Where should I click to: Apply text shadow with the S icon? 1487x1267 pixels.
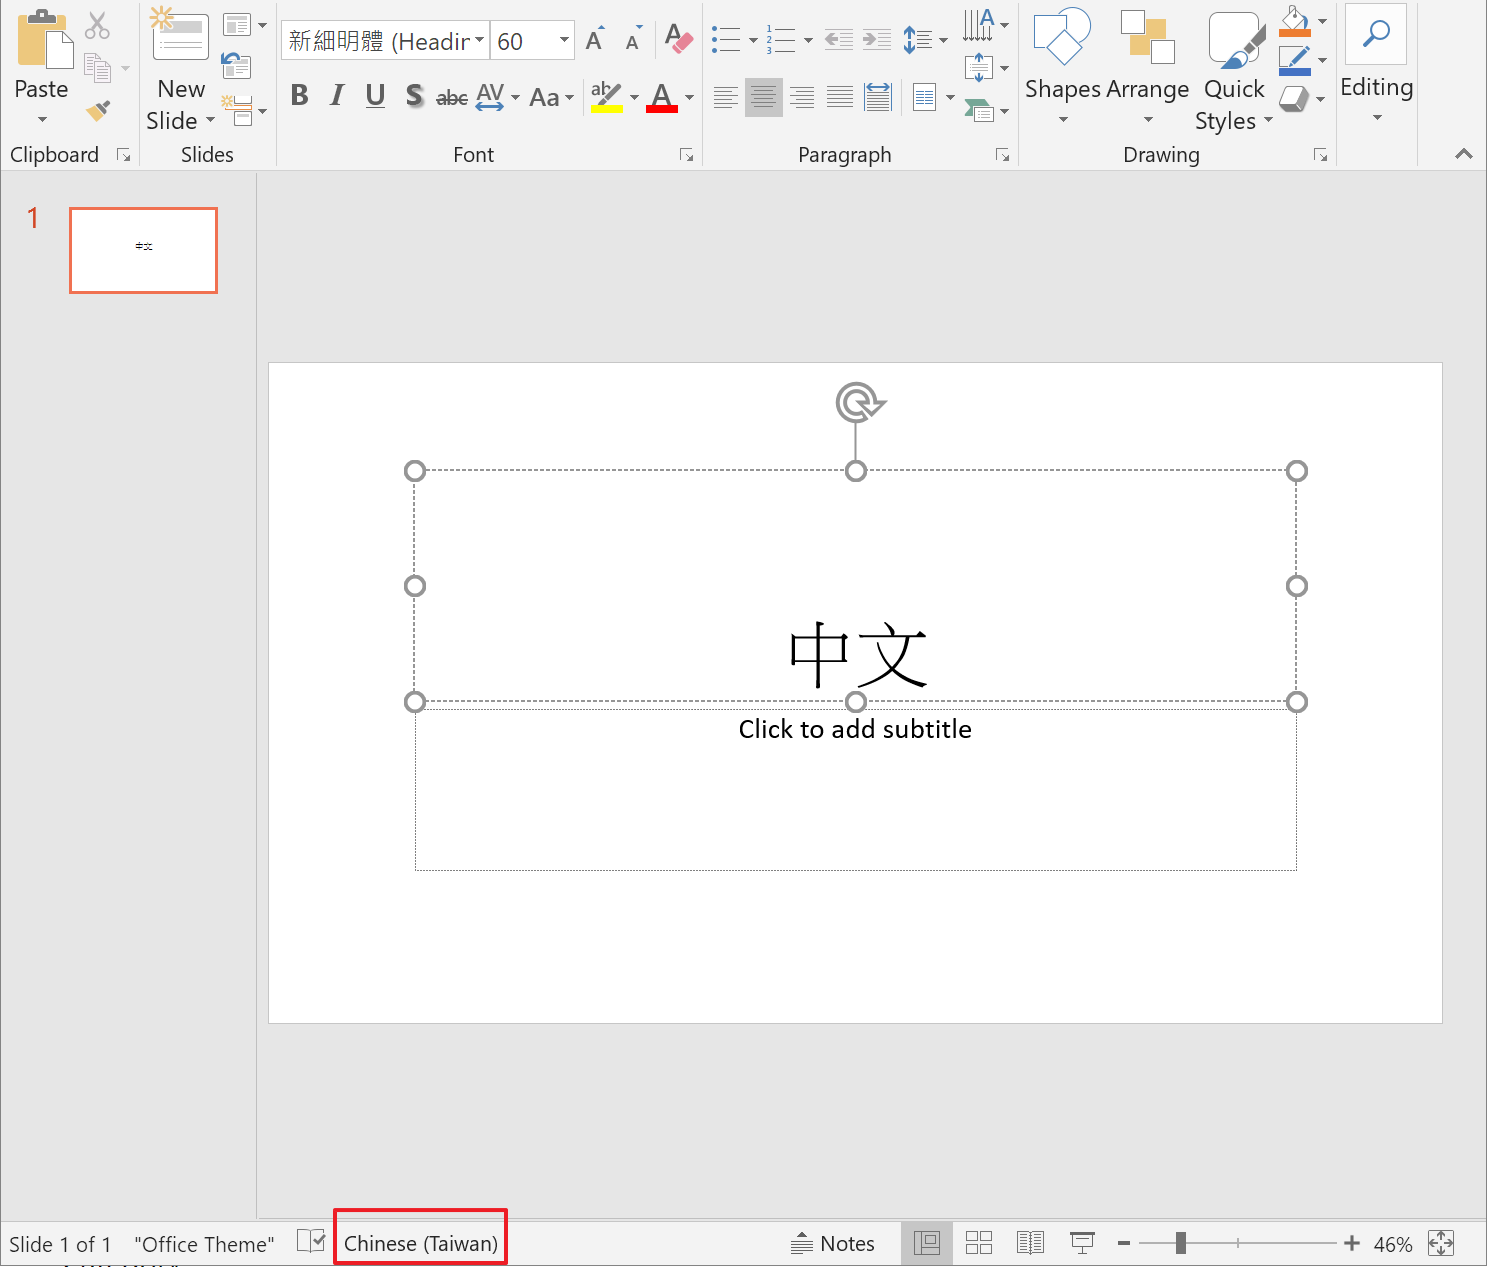(414, 96)
